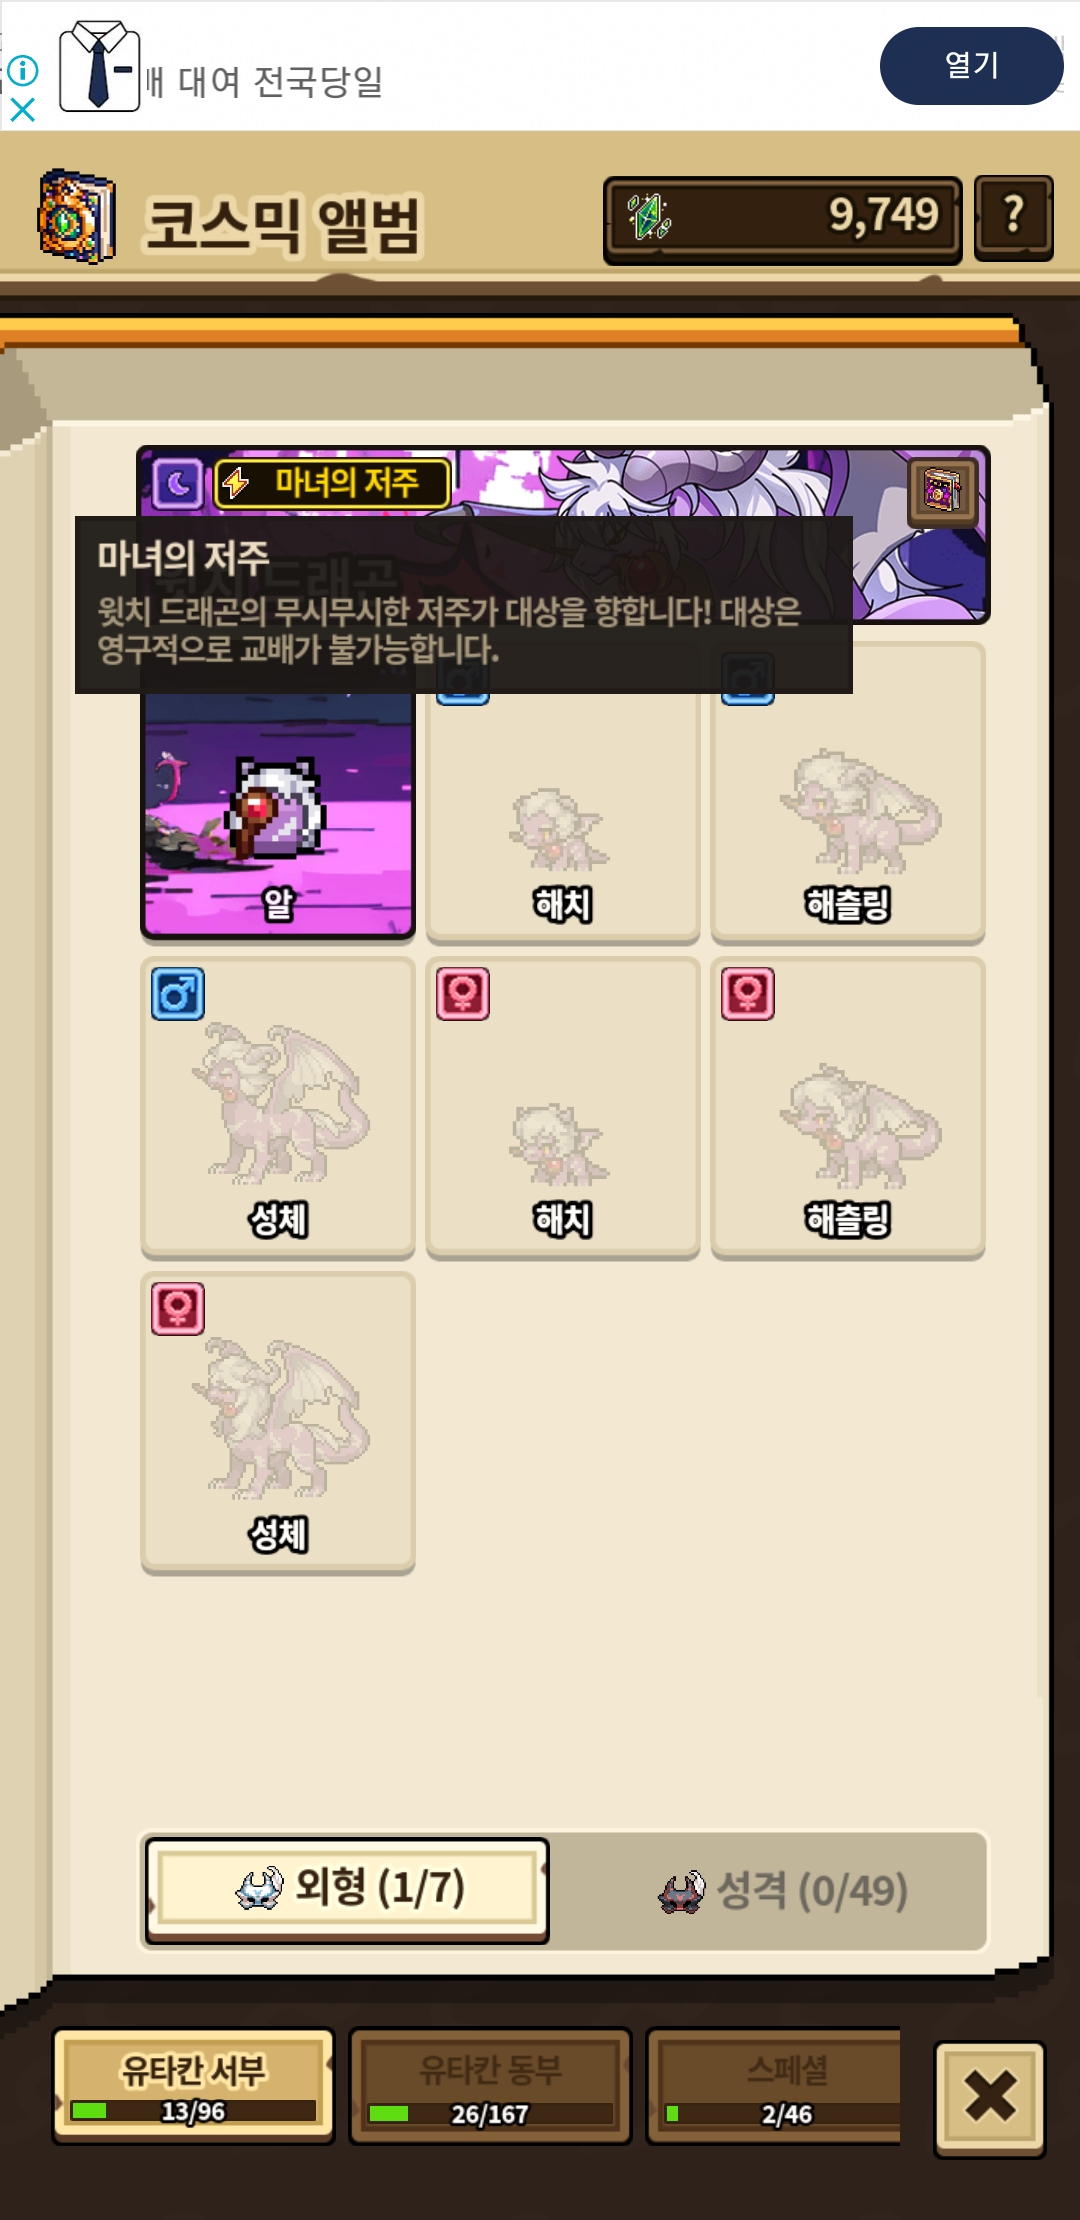This screenshot has width=1080, height=2220.
Task: Tap the Cosmic Album book icon
Action: [77, 216]
